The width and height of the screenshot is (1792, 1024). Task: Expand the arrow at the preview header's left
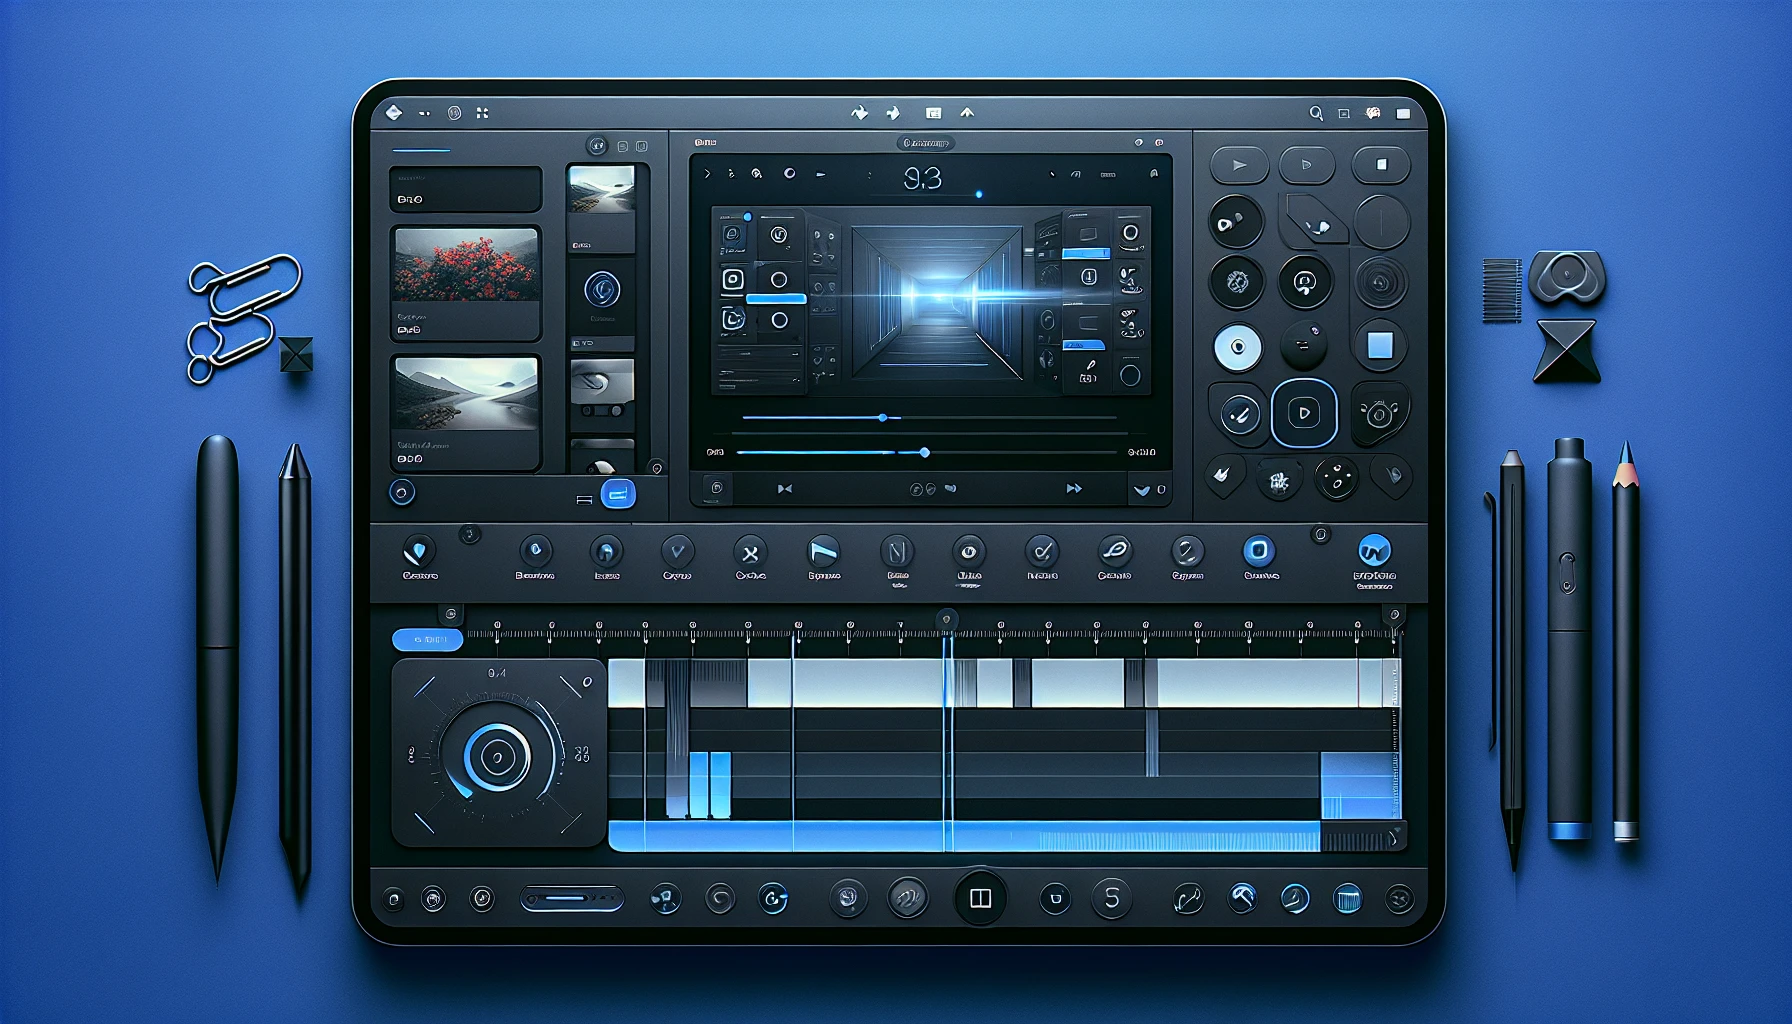click(x=707, y=174)
